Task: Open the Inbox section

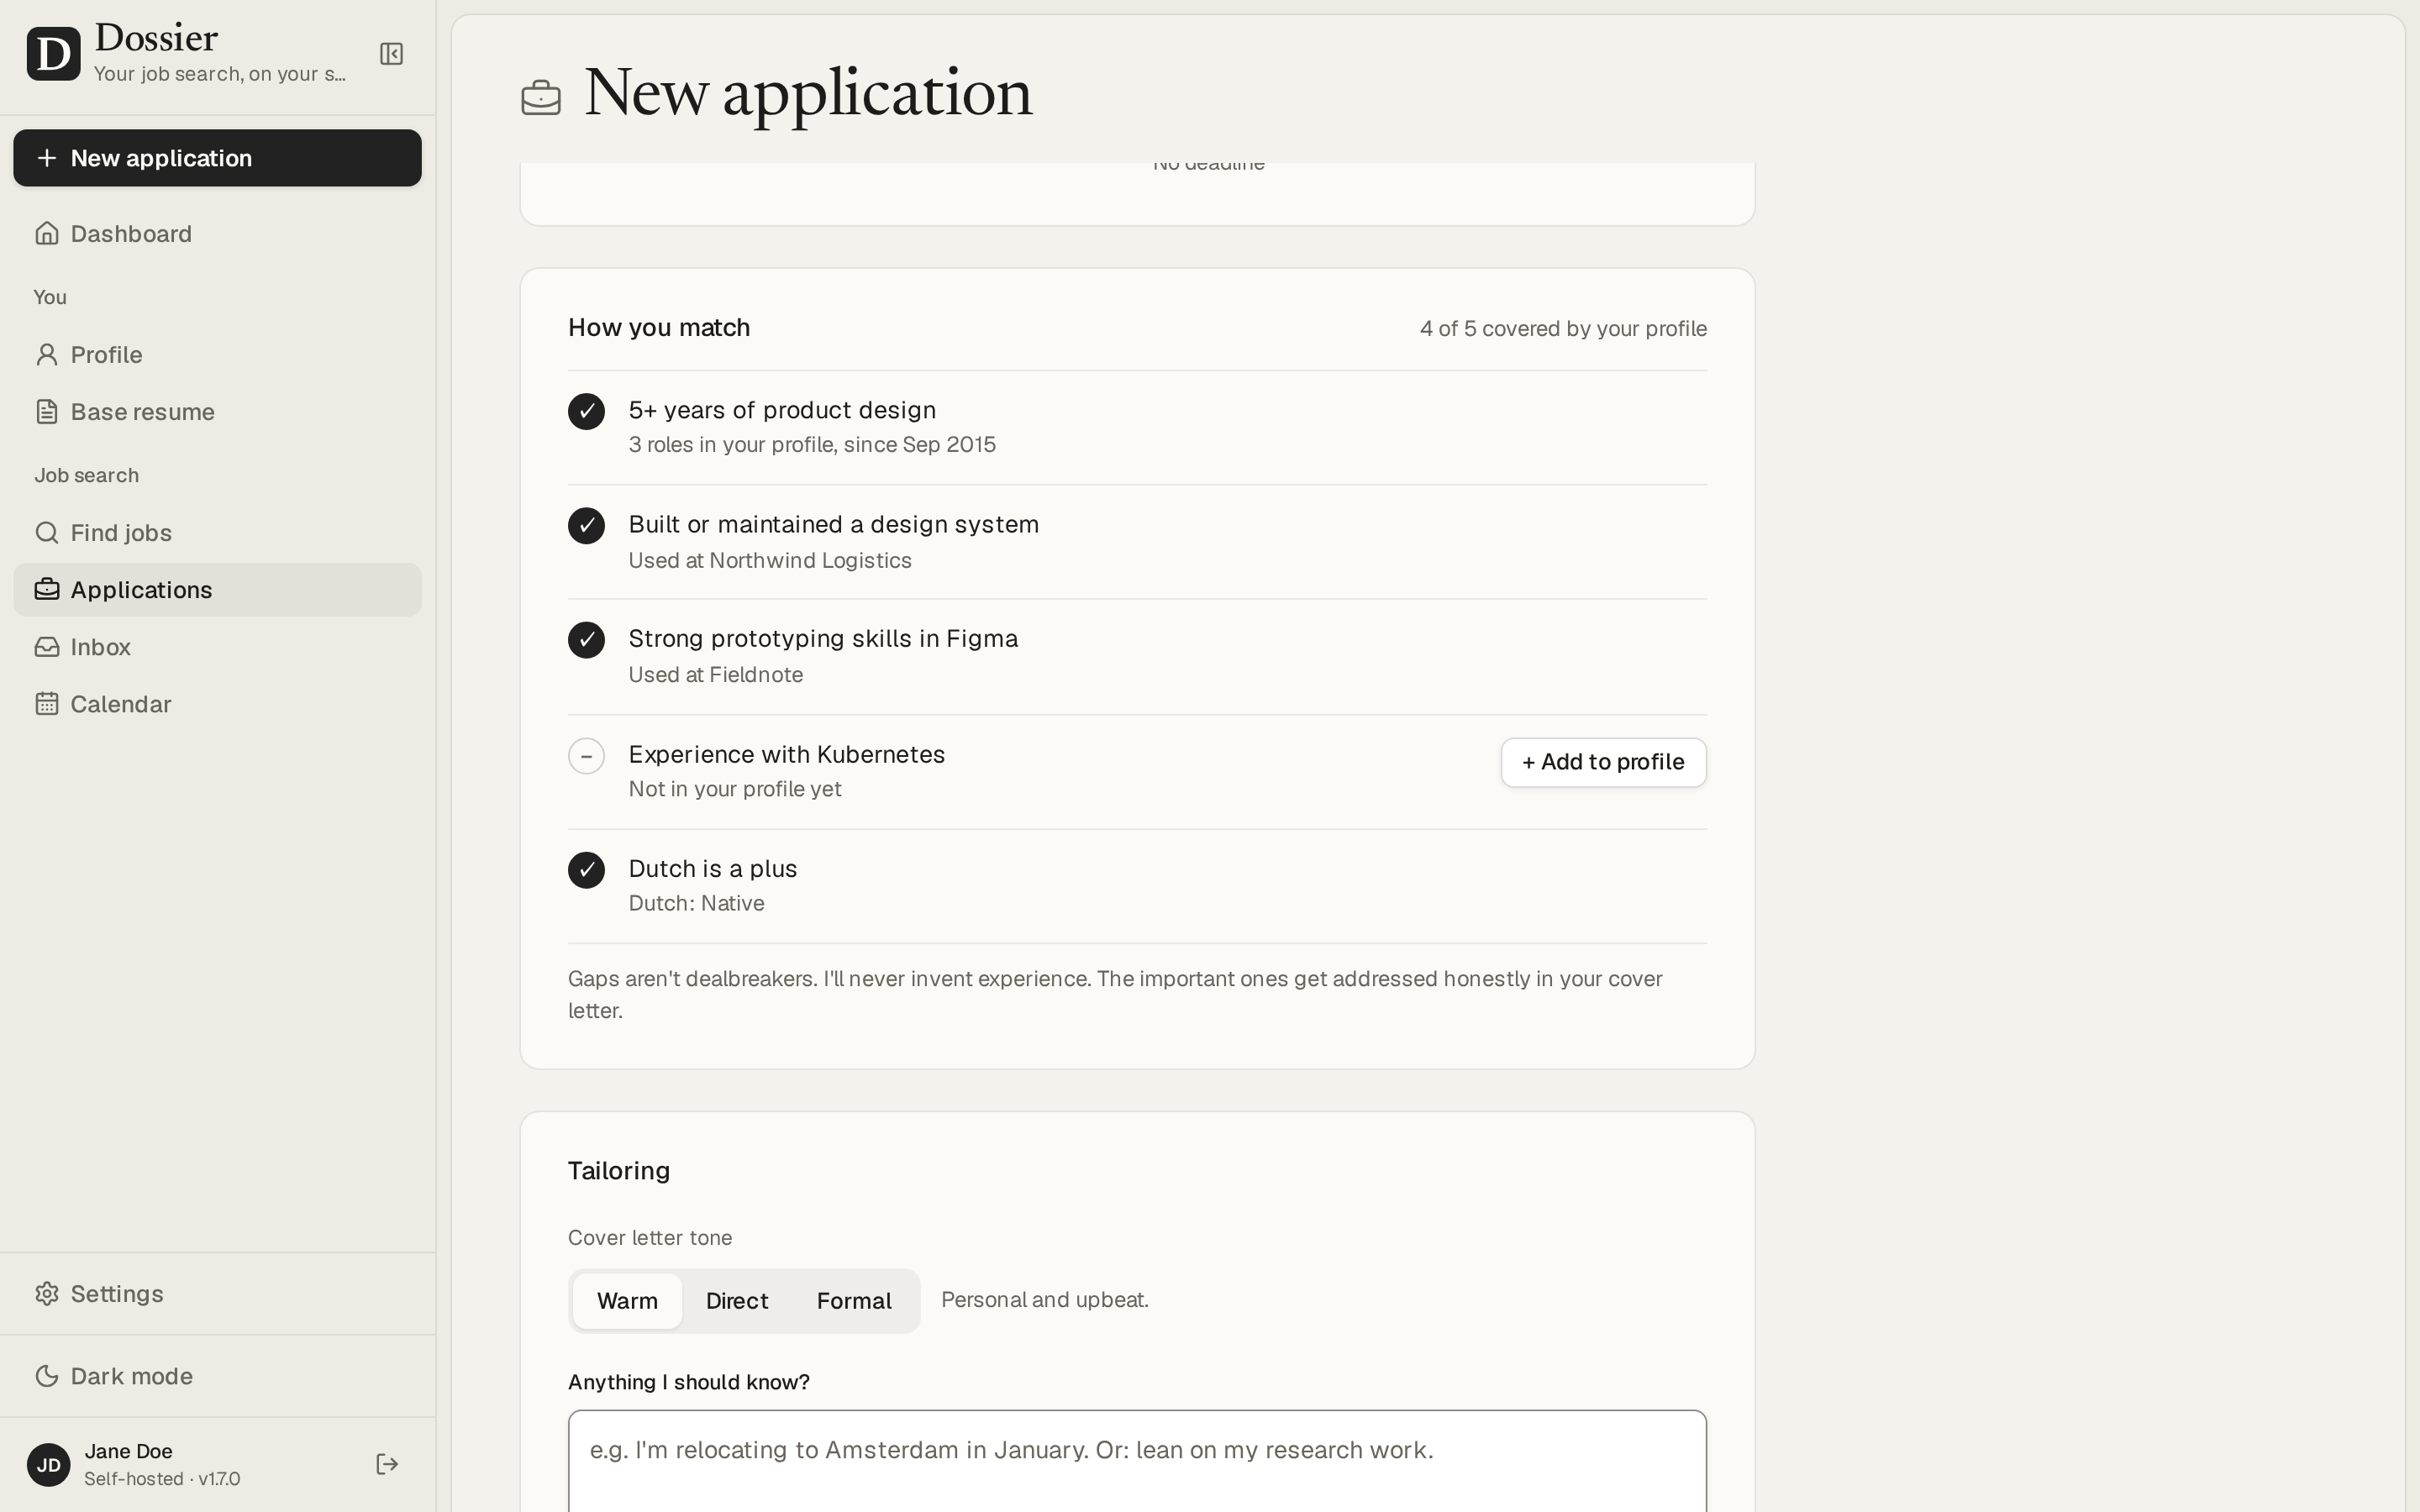Action: pos(217,647)
